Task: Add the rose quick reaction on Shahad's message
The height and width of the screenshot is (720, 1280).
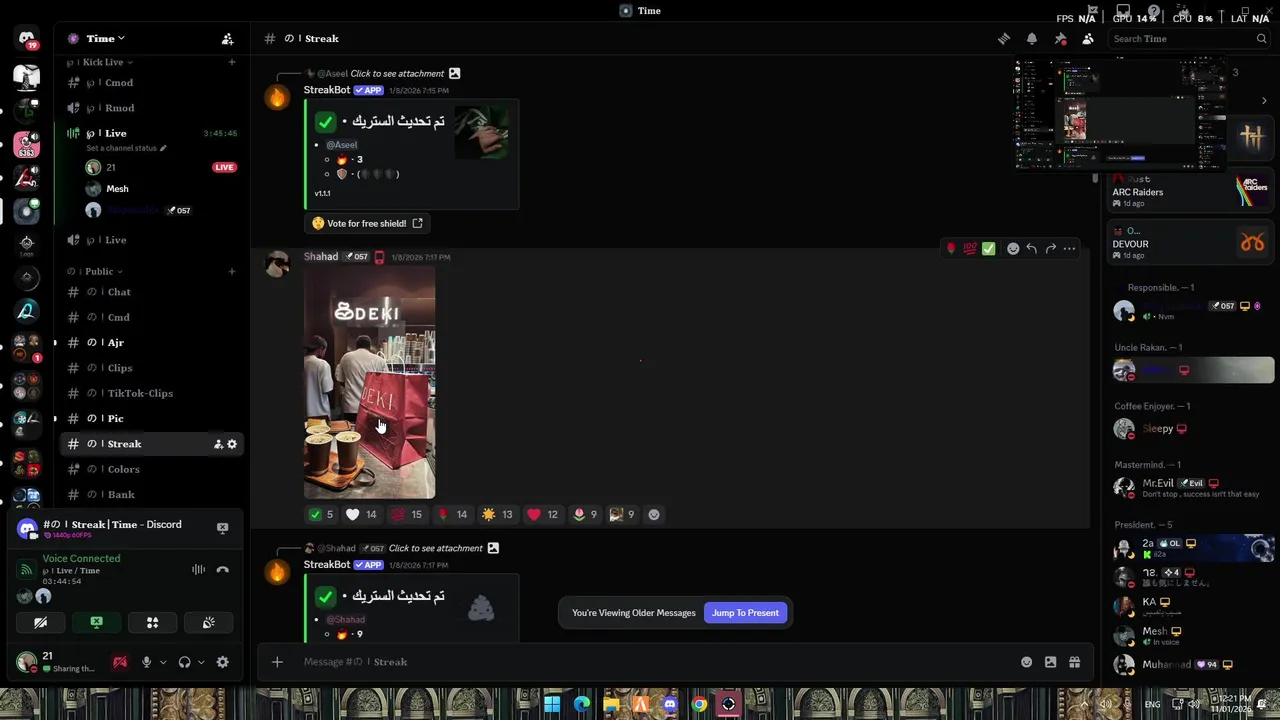Action: [950, 249]
